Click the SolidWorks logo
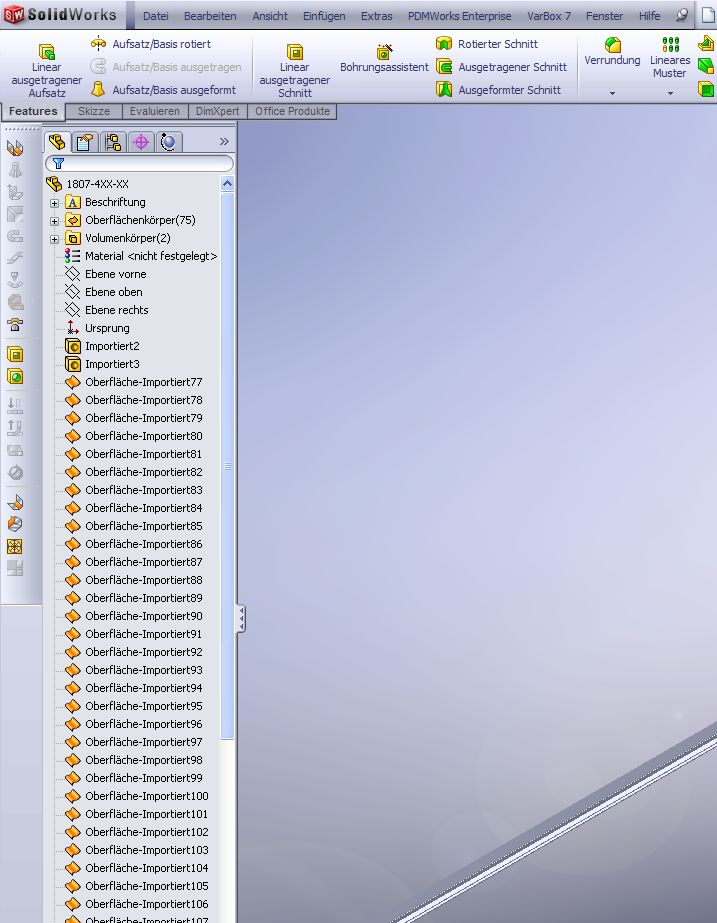717x923 pixels. 60,14
